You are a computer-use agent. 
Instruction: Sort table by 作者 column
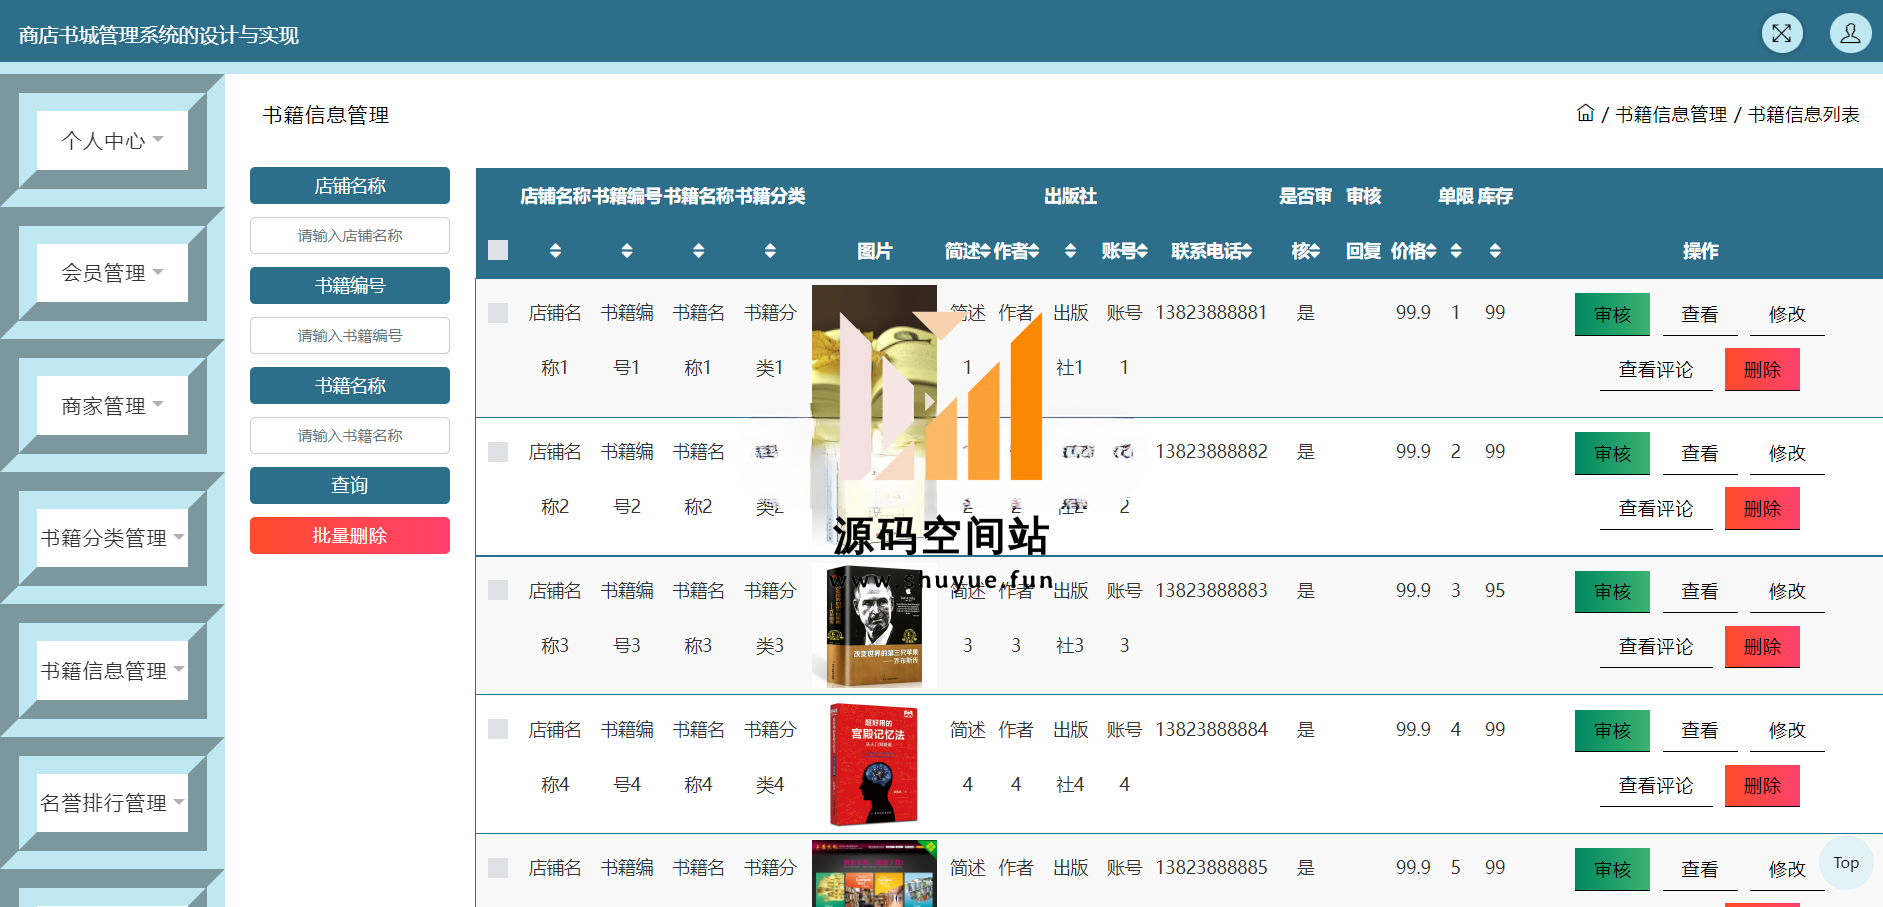coord(1034,251)
